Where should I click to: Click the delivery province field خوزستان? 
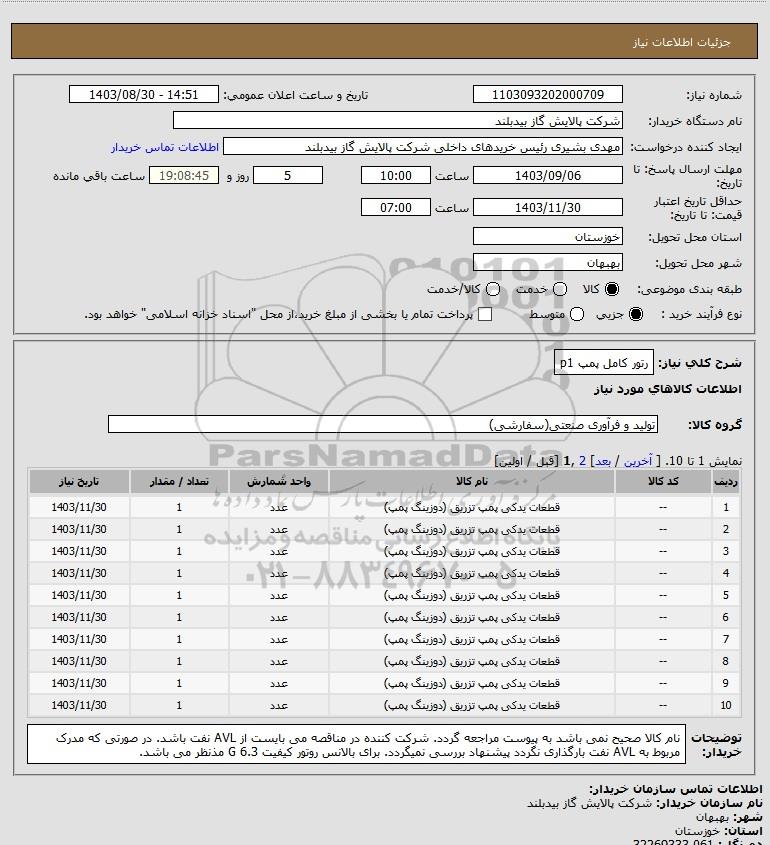547,237
